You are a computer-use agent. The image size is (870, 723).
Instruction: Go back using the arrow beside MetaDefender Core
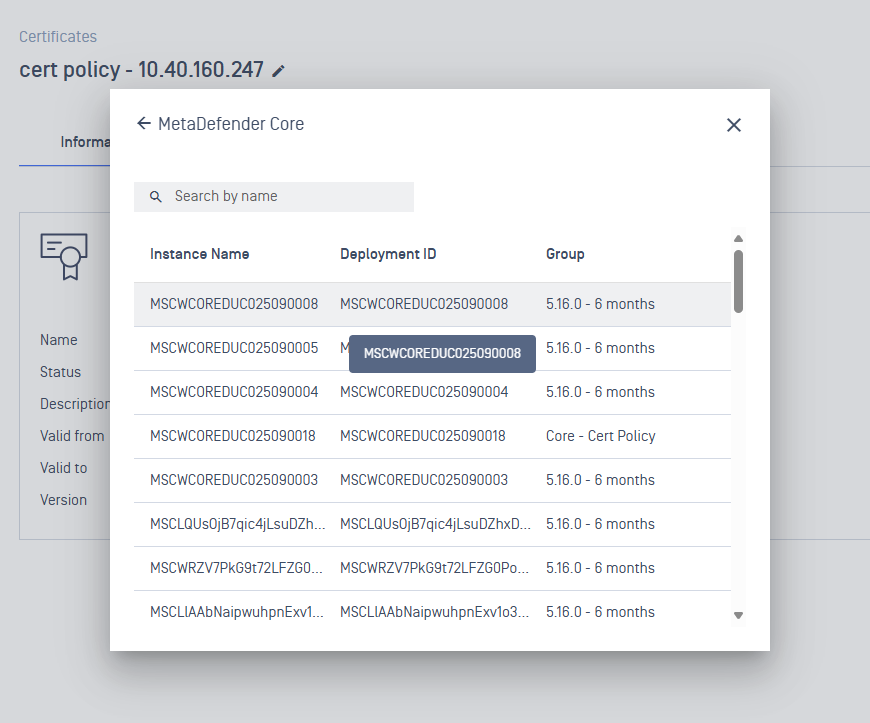coord(144,123)
